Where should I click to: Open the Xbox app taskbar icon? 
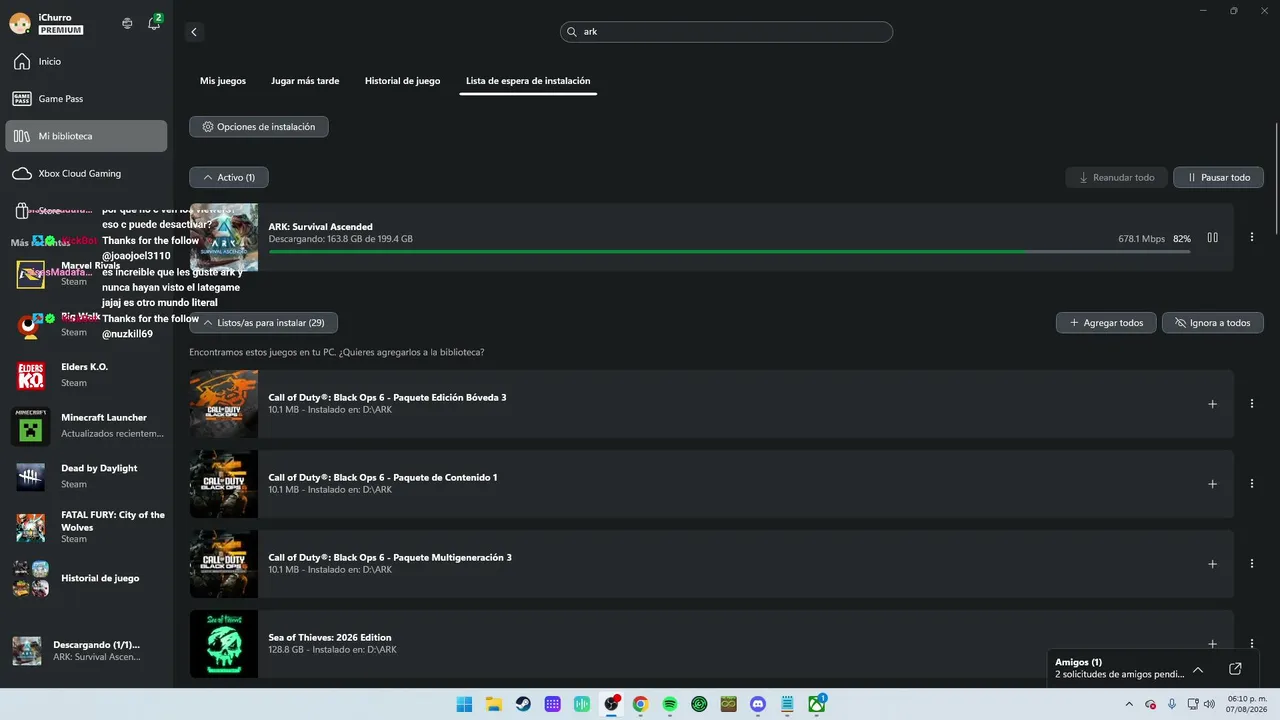816,704
